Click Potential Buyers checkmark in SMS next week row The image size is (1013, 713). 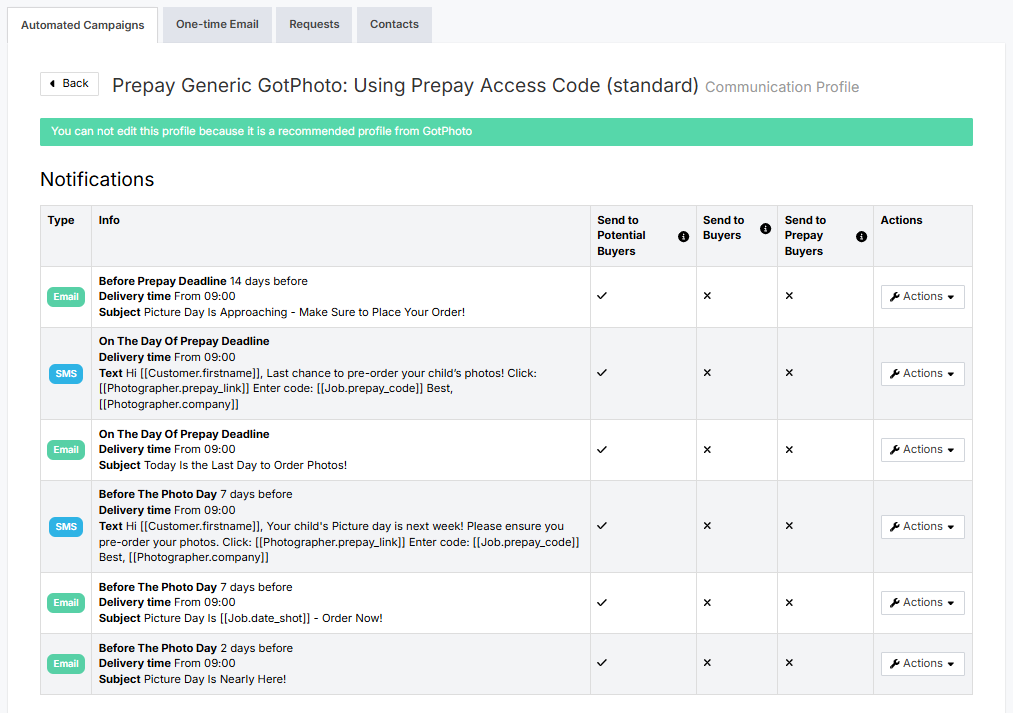[602, 526]
